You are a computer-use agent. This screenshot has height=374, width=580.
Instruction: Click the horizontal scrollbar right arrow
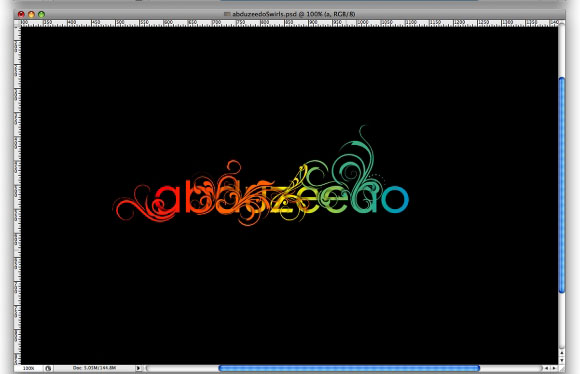point(554,368)
